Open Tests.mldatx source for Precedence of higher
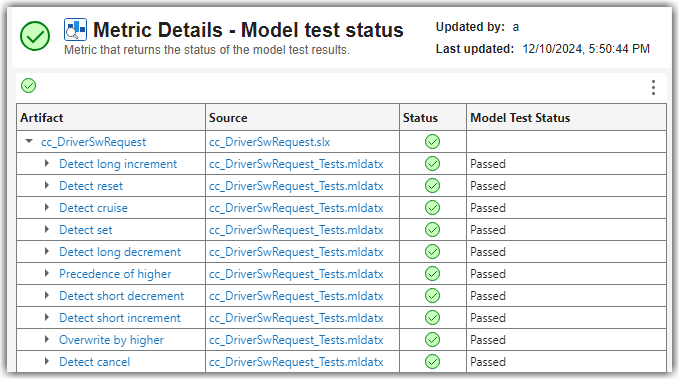This screenshot has height=380, width=680. tap(296, 274)
